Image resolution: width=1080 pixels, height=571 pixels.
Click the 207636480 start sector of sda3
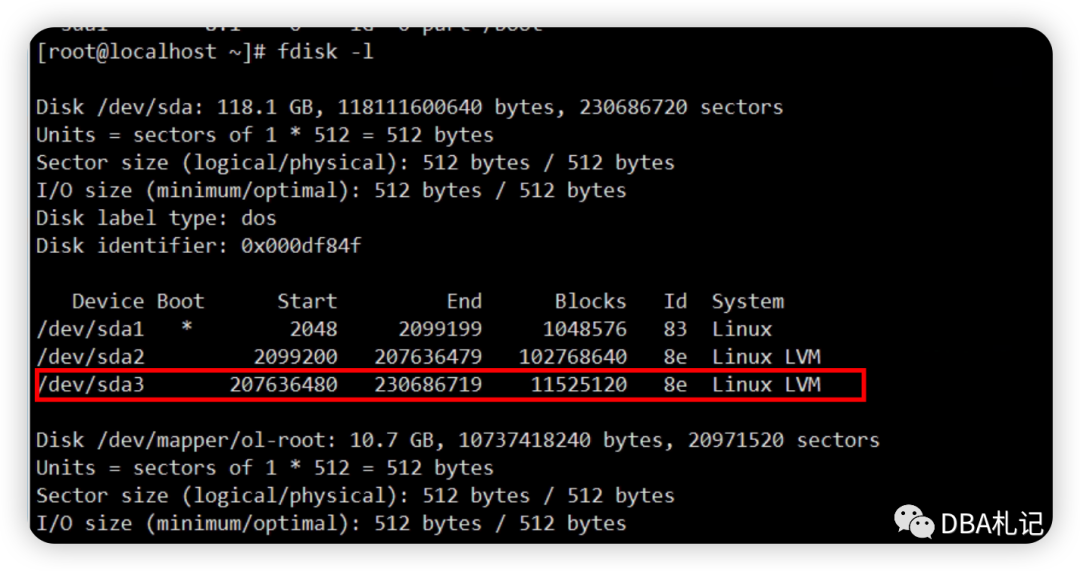[x=283, y=384]
